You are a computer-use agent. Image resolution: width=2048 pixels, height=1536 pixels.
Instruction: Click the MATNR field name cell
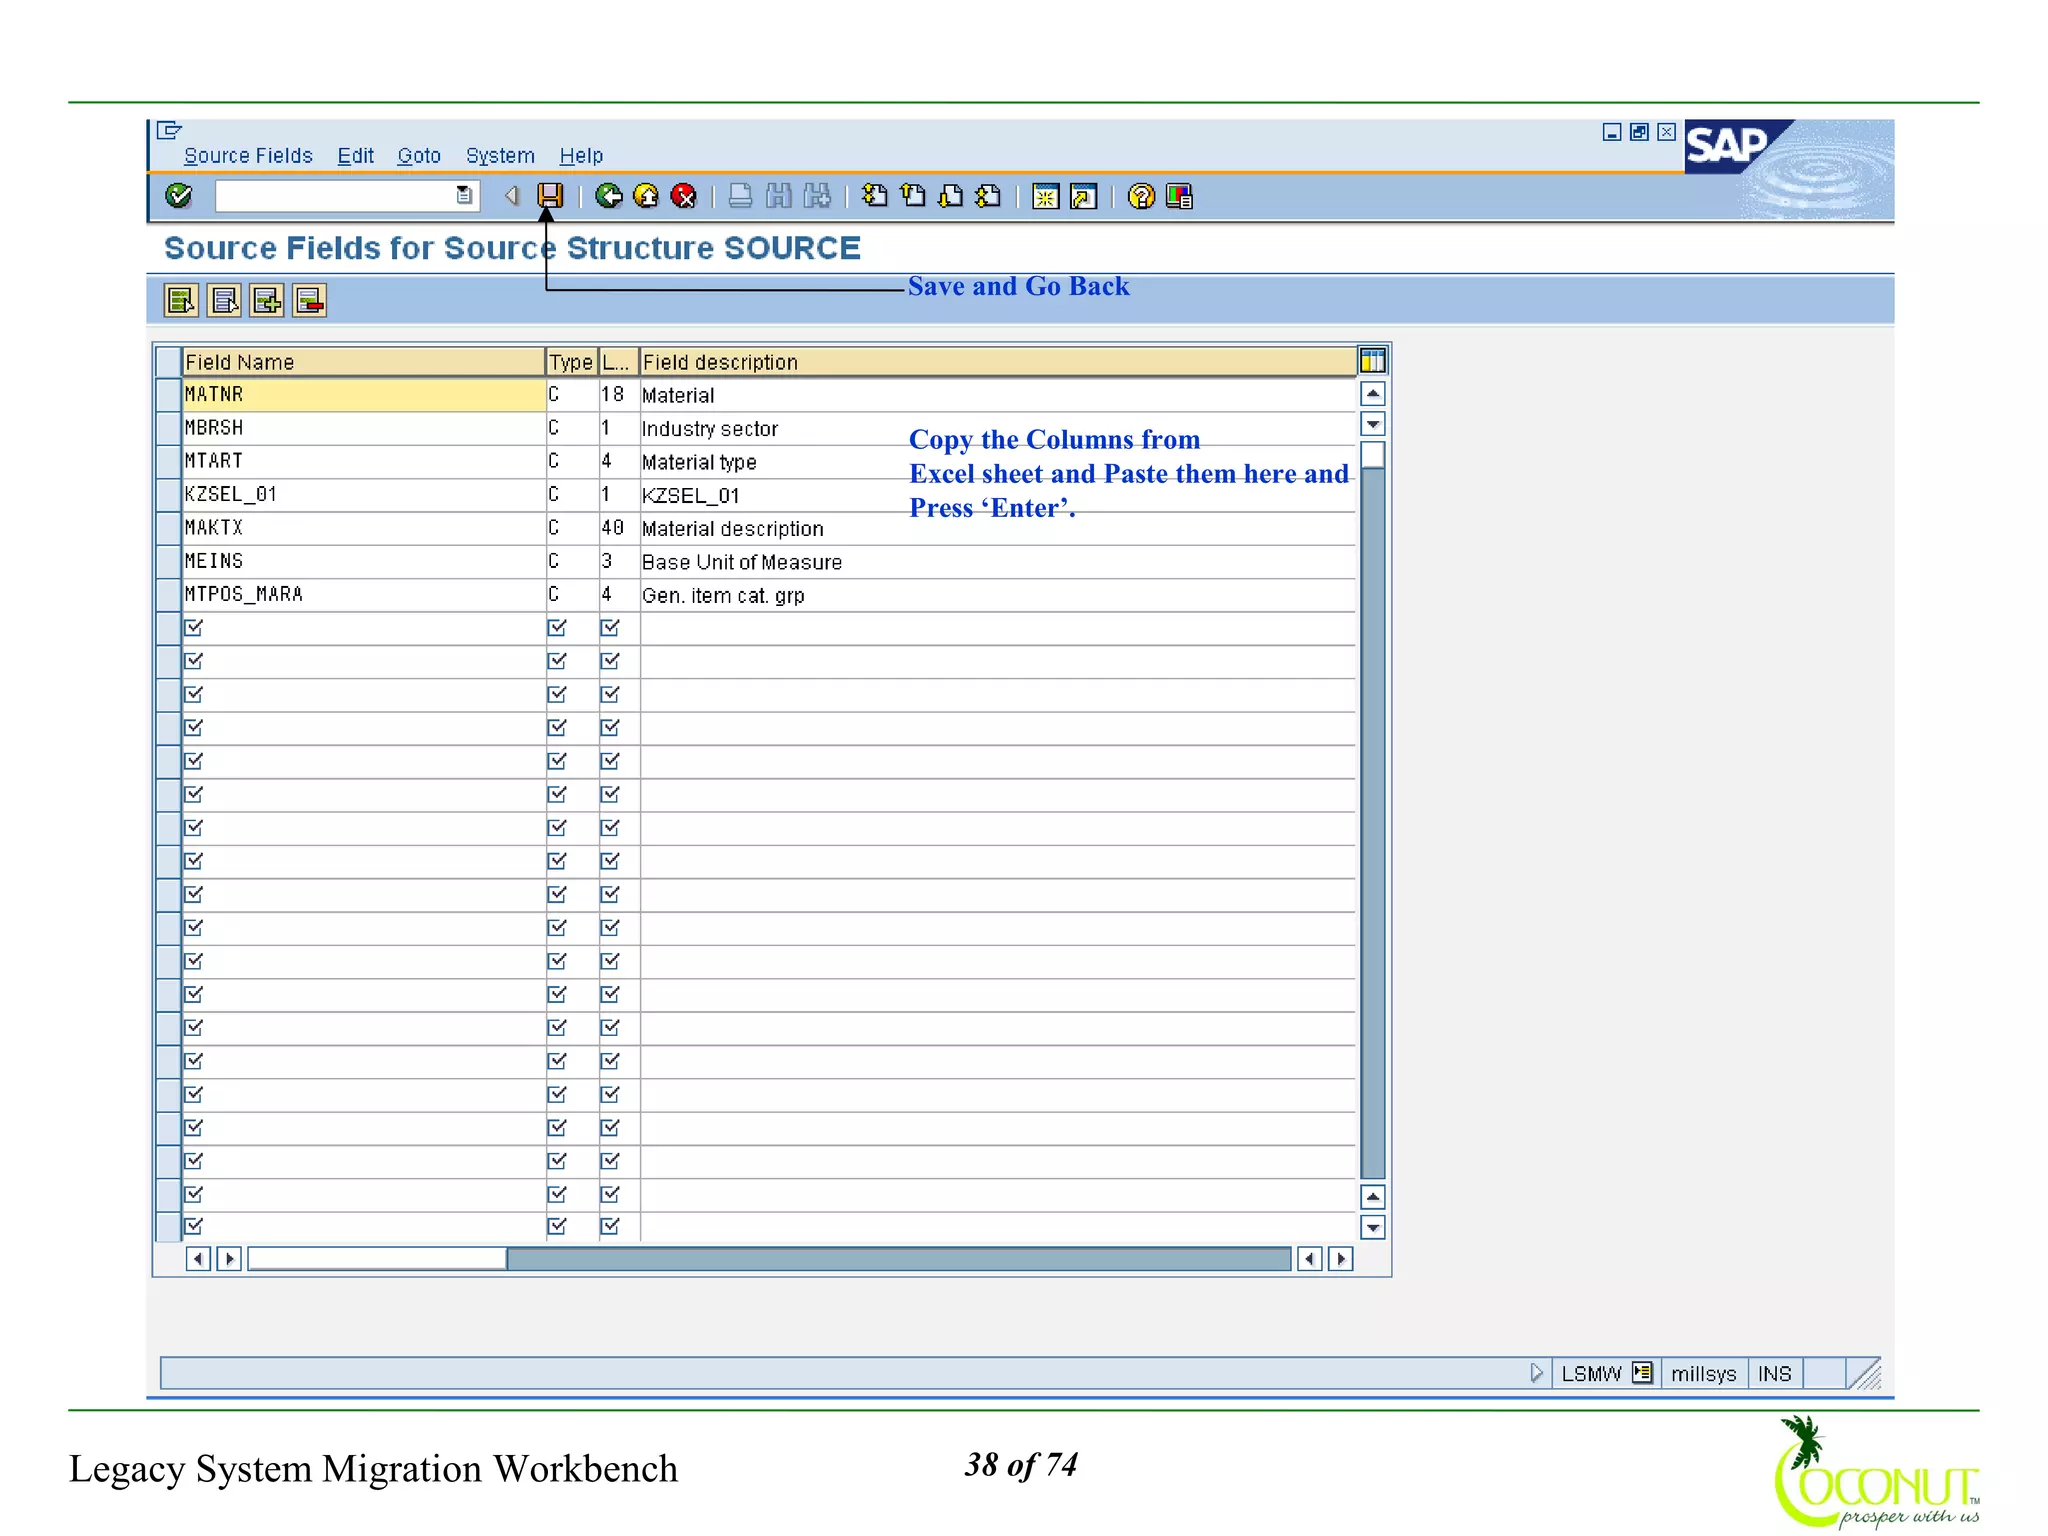click(x=363, y=395)
